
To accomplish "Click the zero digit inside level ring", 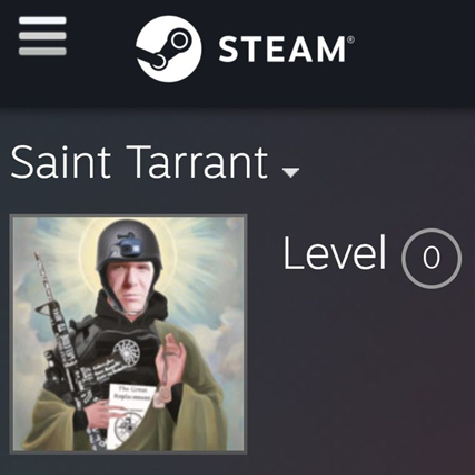I will (432, 257).
